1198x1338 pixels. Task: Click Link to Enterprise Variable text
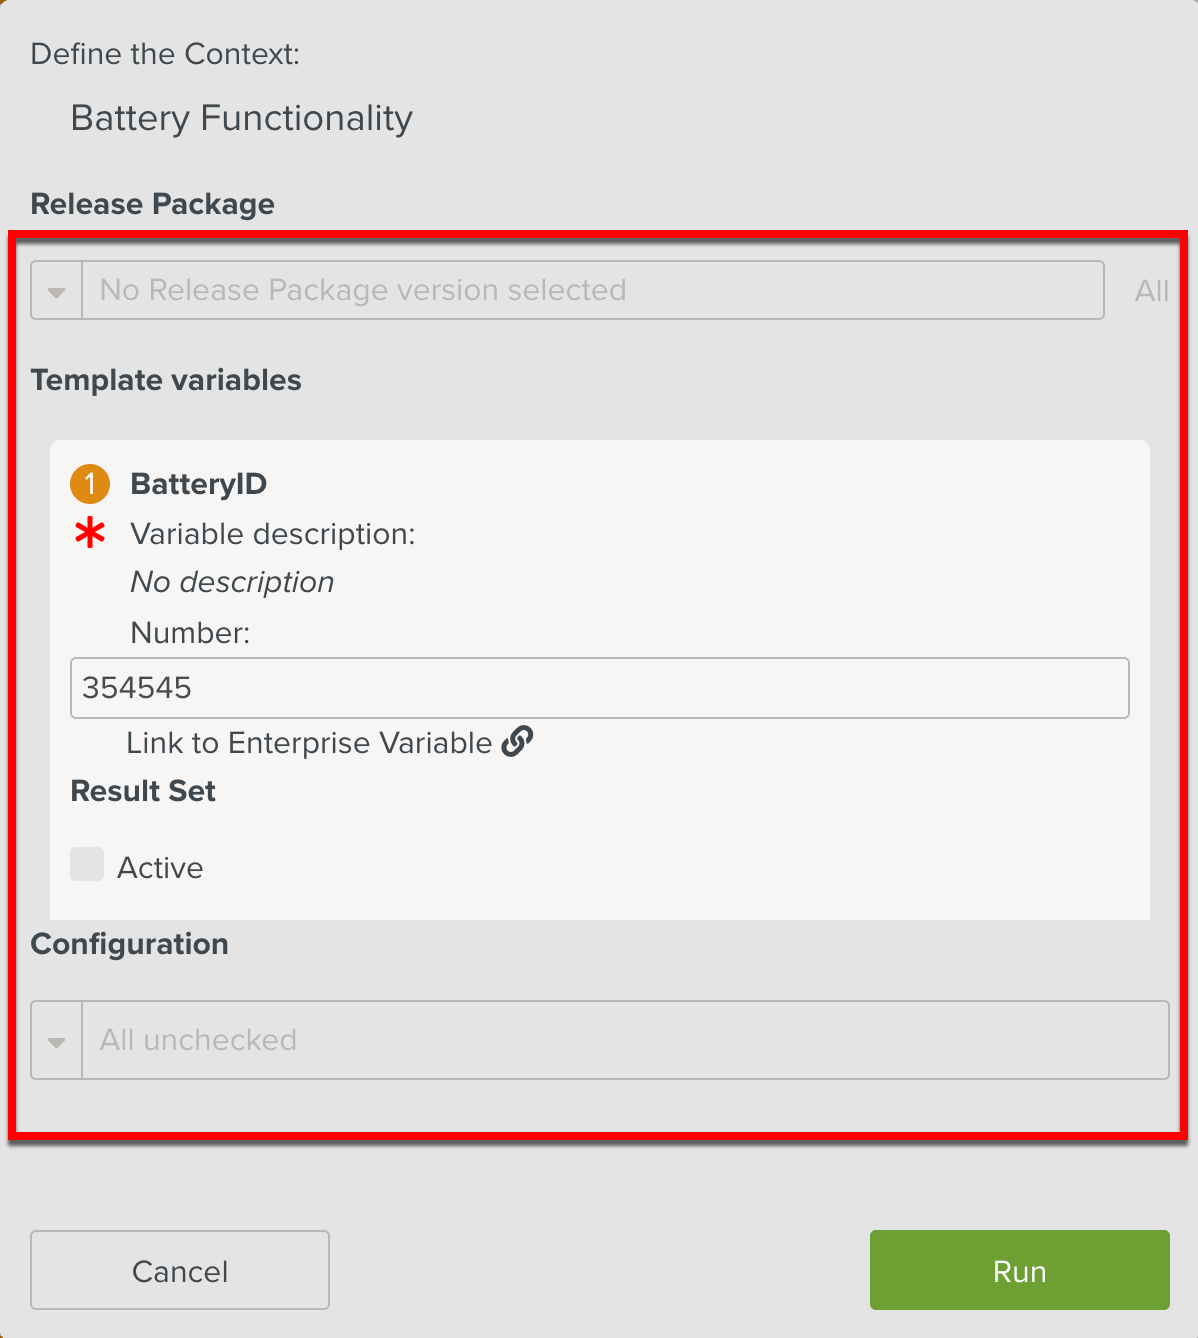click(309, 743)
